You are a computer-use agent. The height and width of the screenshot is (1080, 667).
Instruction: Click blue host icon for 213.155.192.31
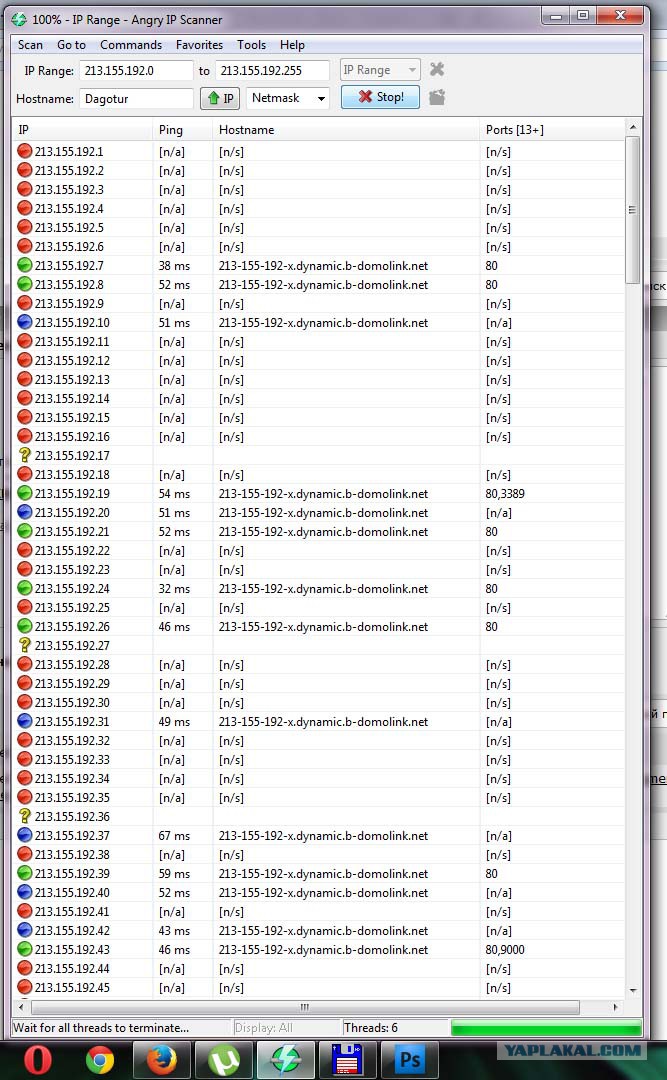(x=25, y=721)
